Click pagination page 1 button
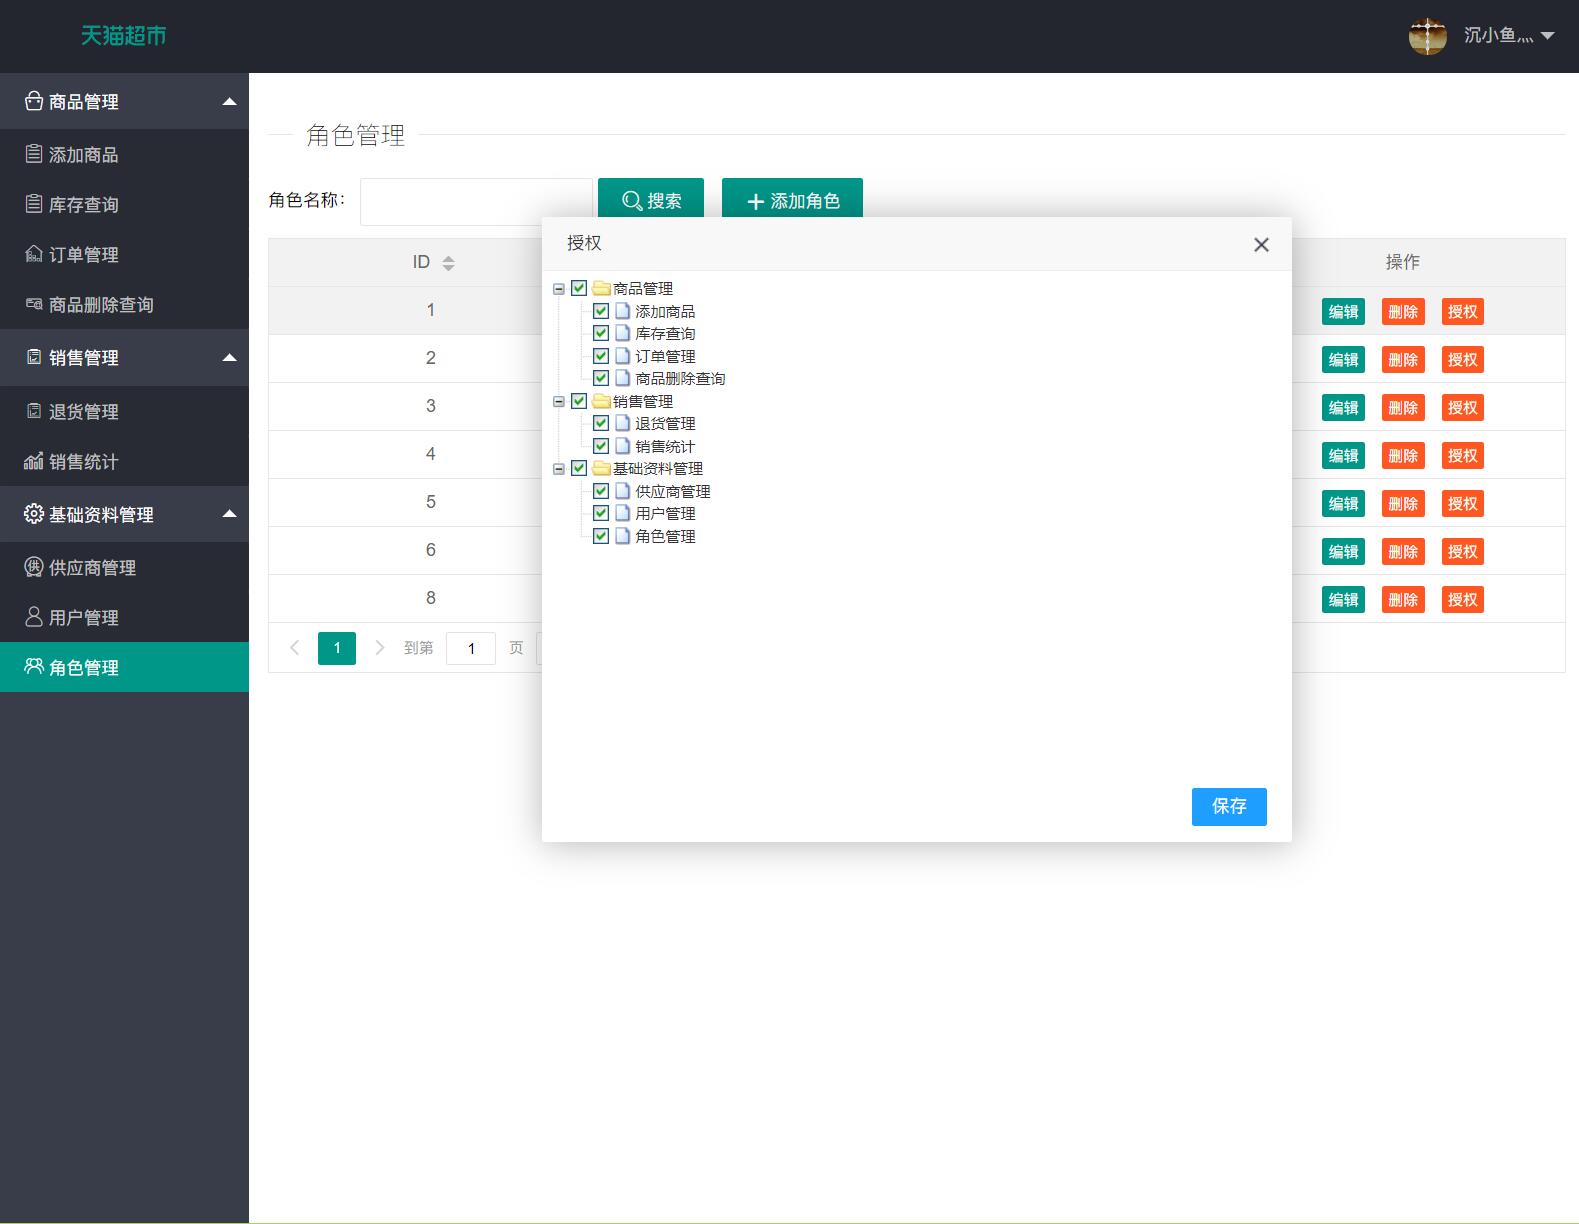The height and width of the screenshot is (1224, 1579). (x=337, y=648)
